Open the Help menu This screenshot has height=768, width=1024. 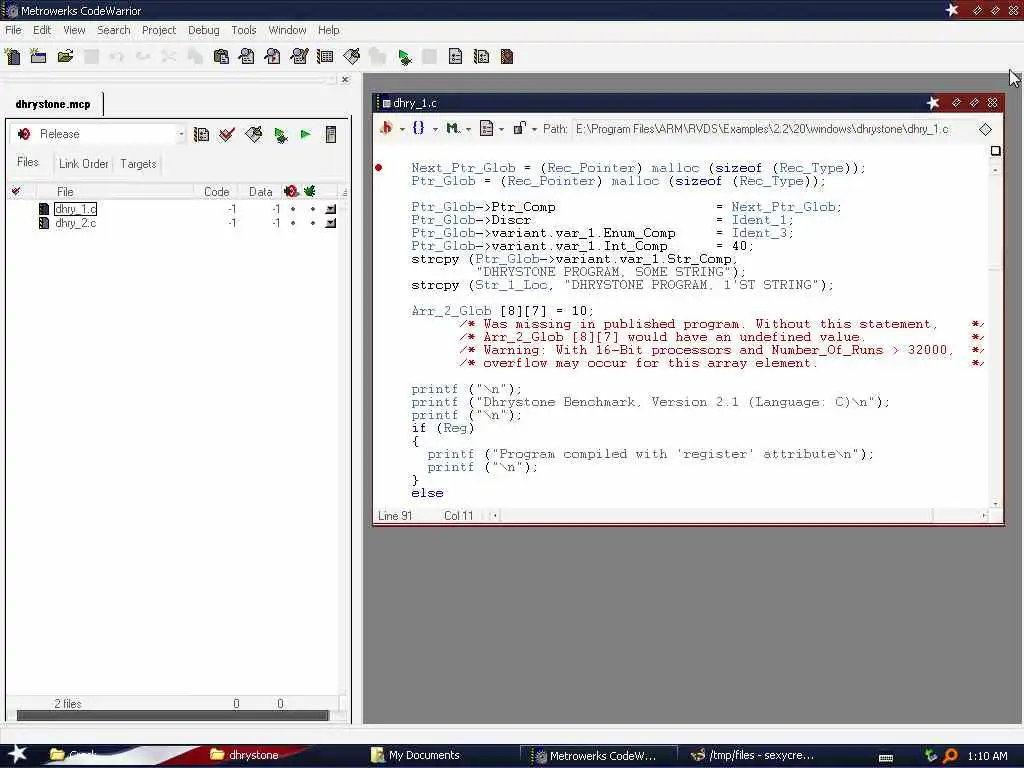[328, 30]
